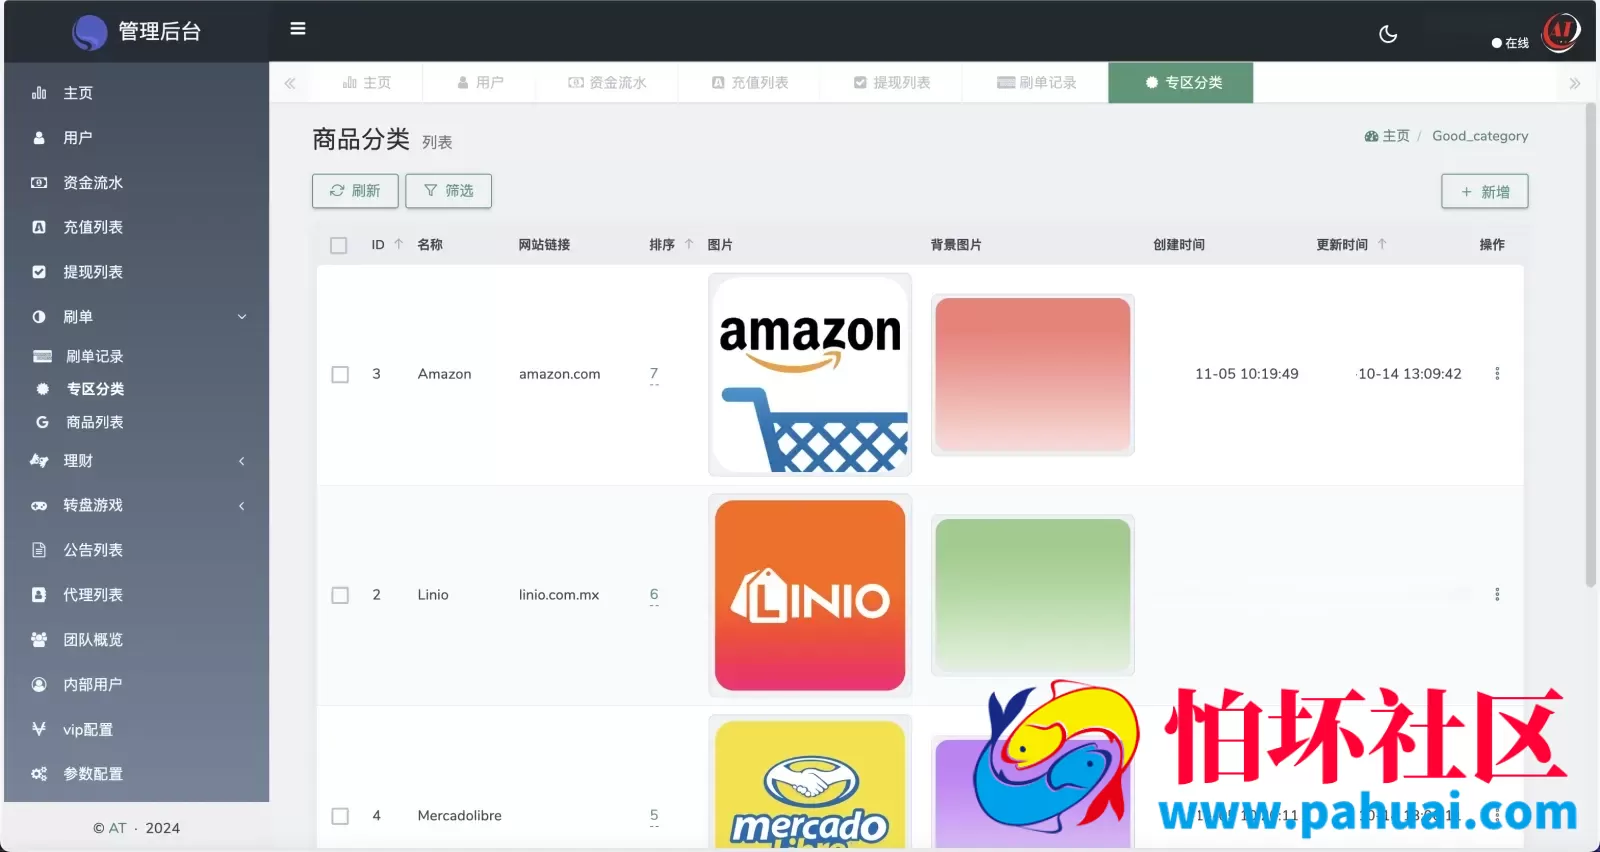Toggle the select-all header checkbox
1600x852 pixels.
click(x=339, y=245)
